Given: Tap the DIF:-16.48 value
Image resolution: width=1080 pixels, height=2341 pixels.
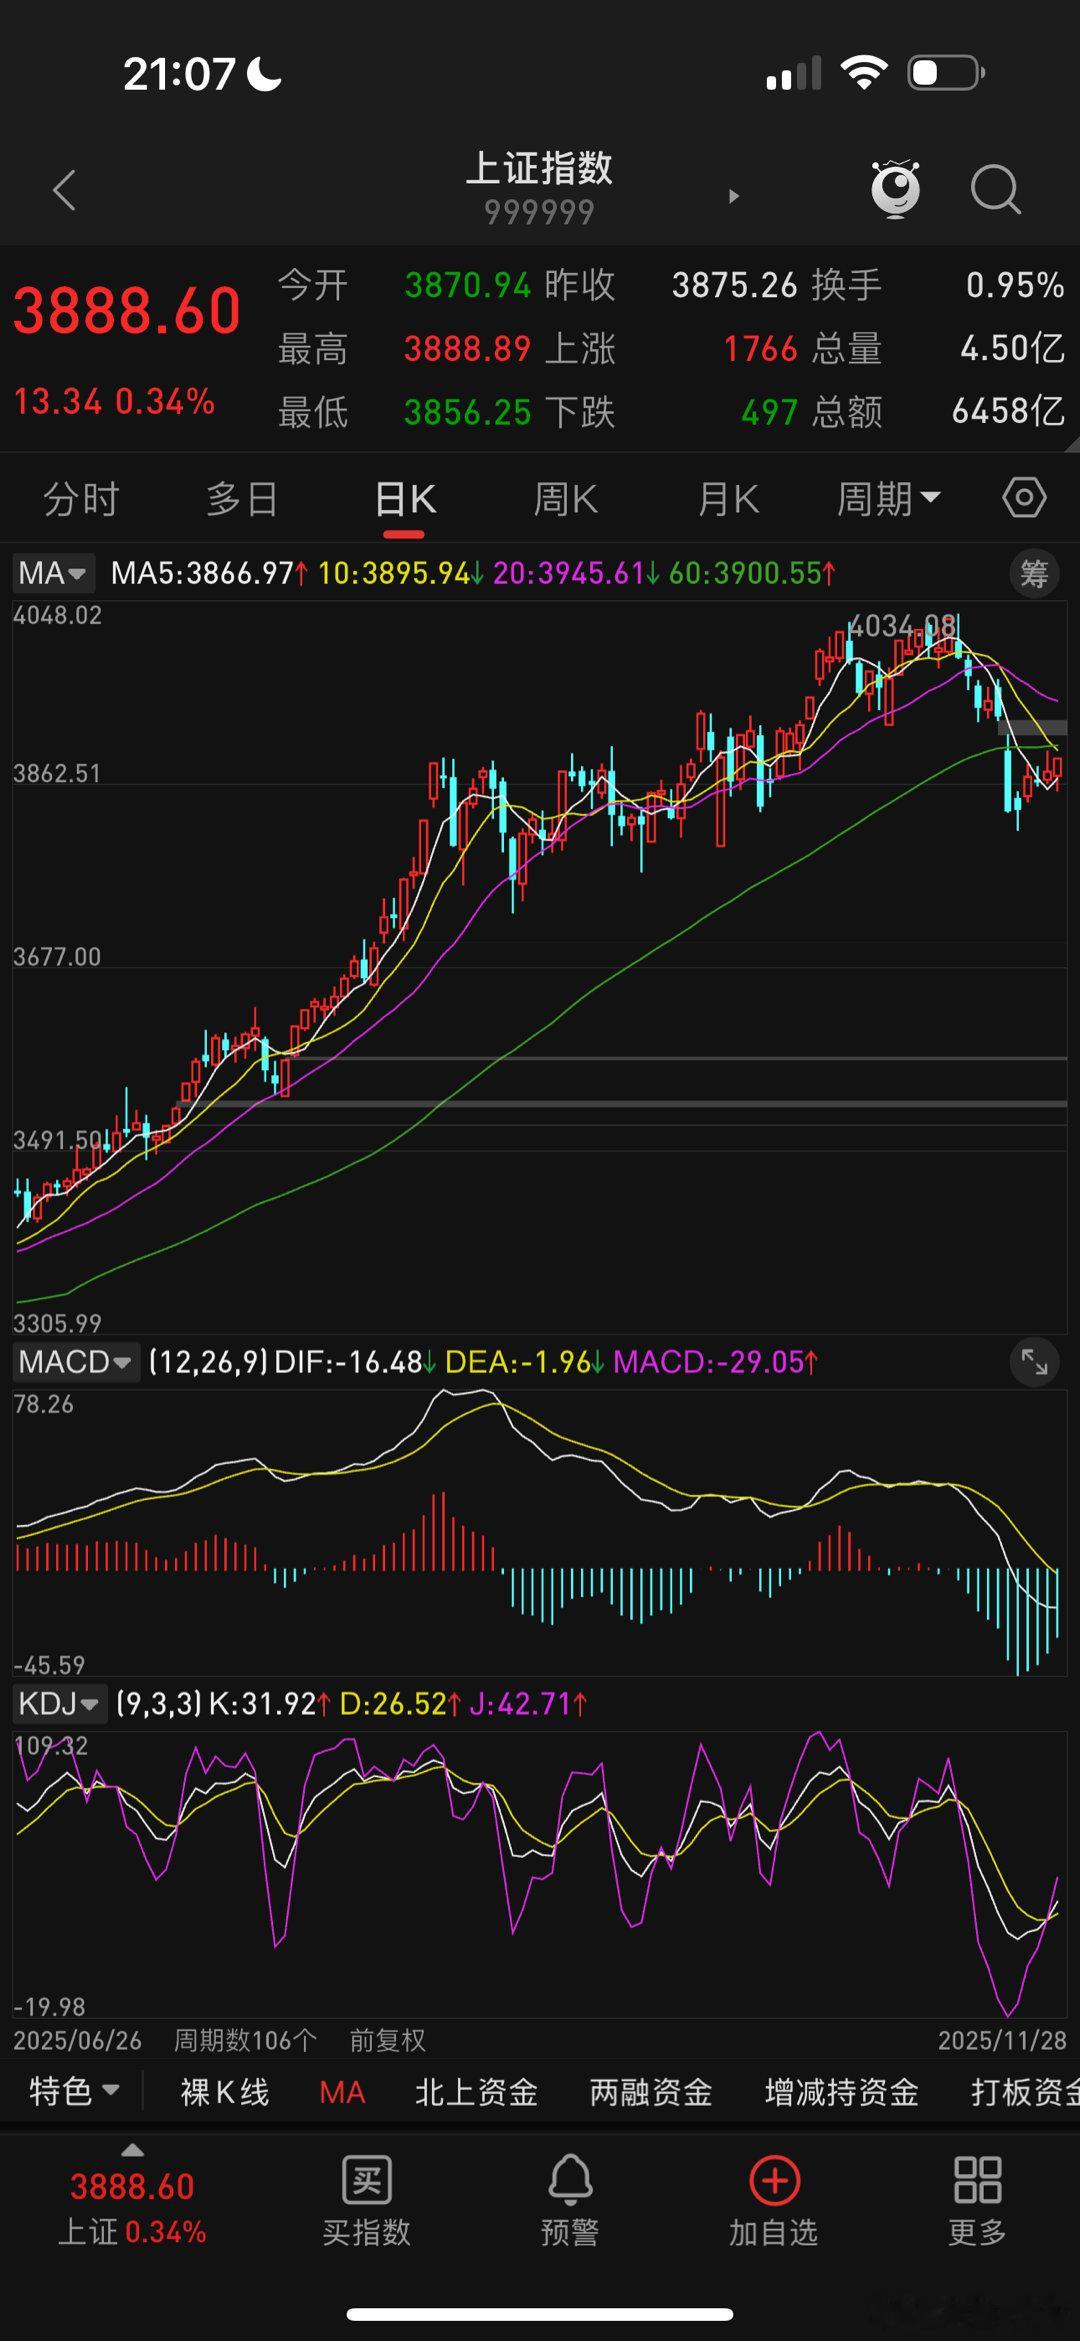Looking at the screenshot, I should 356,1362.
